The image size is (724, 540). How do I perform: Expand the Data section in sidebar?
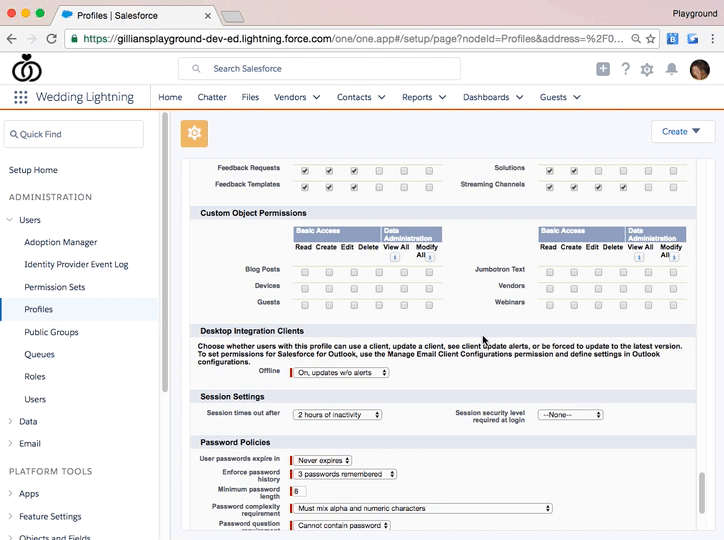click(10, 421)
